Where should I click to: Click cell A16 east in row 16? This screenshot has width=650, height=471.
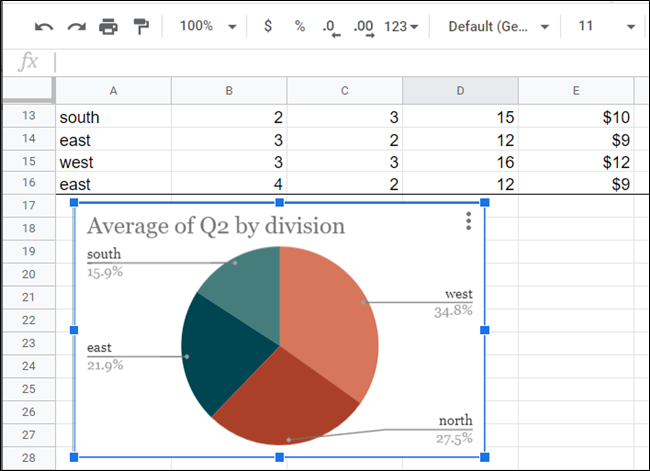tap(113, 184)
